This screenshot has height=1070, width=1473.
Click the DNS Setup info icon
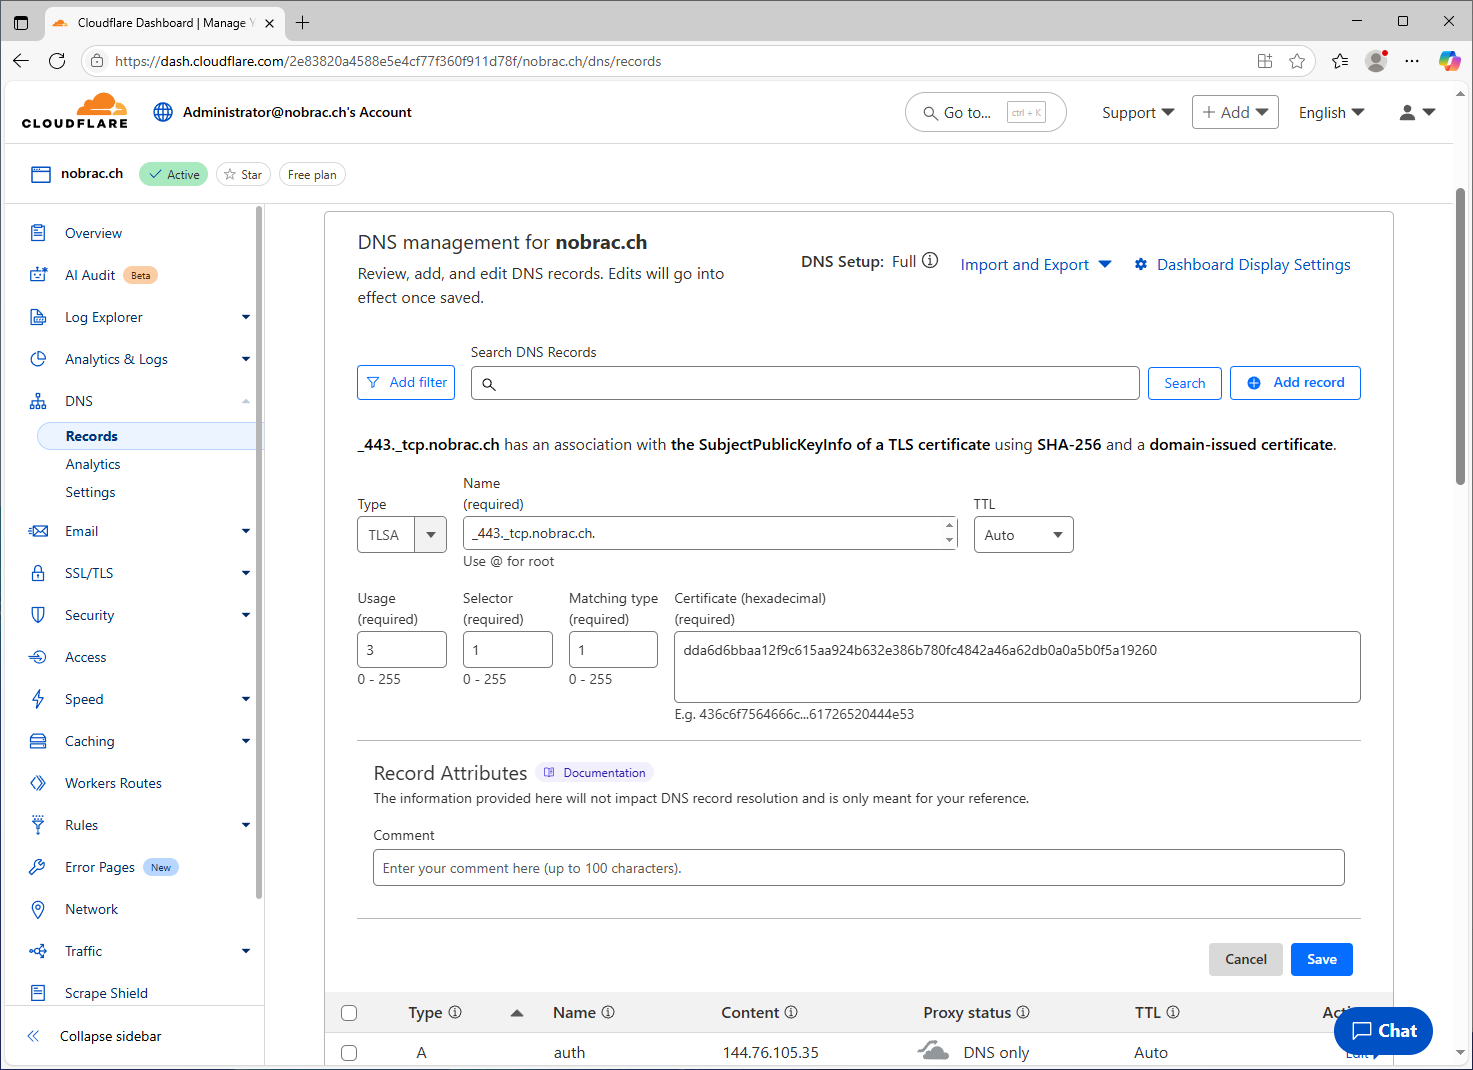coord(930,261)
